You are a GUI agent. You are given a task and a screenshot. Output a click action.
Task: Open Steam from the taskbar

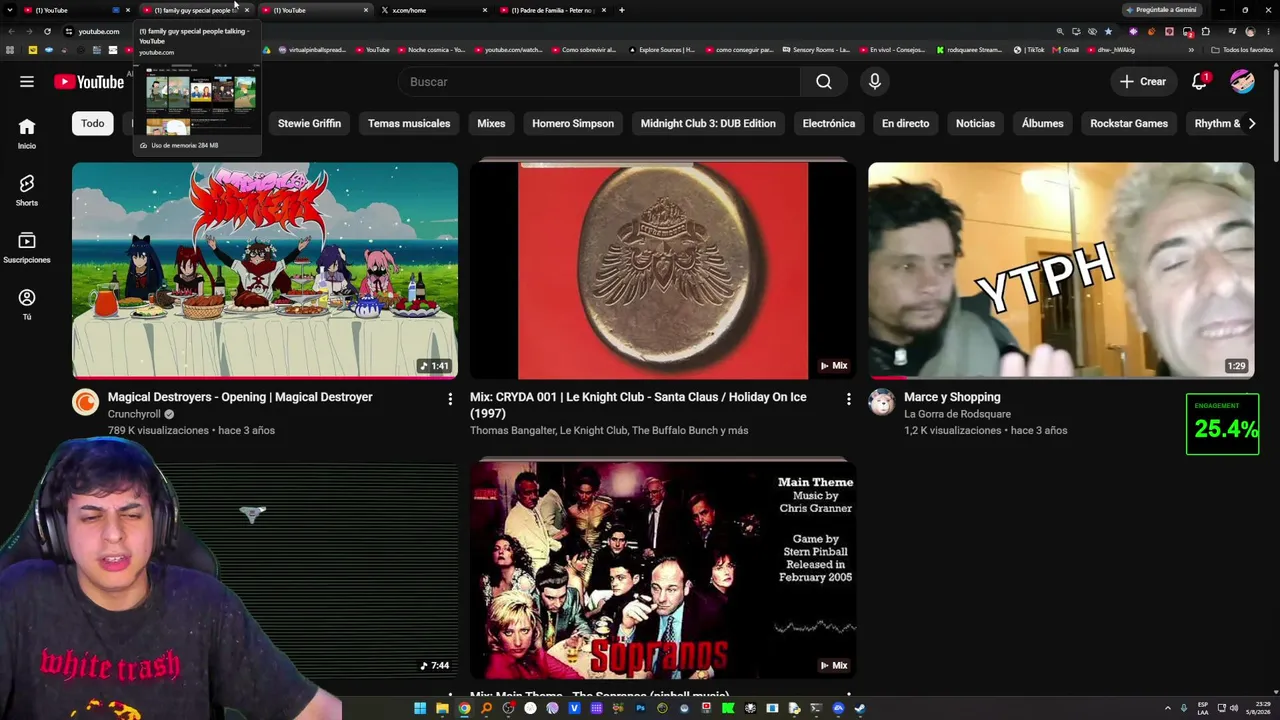point(860,709)
